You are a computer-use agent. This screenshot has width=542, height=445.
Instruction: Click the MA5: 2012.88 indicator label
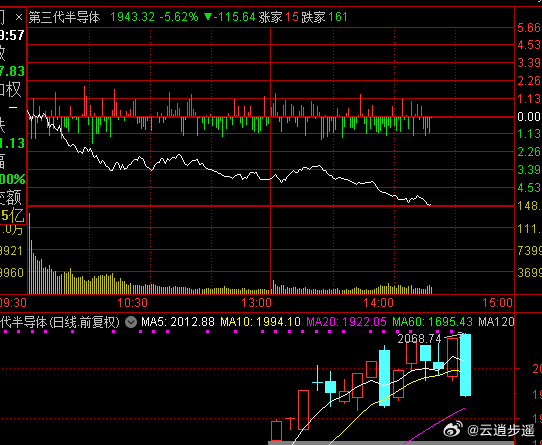click(178, 322)
